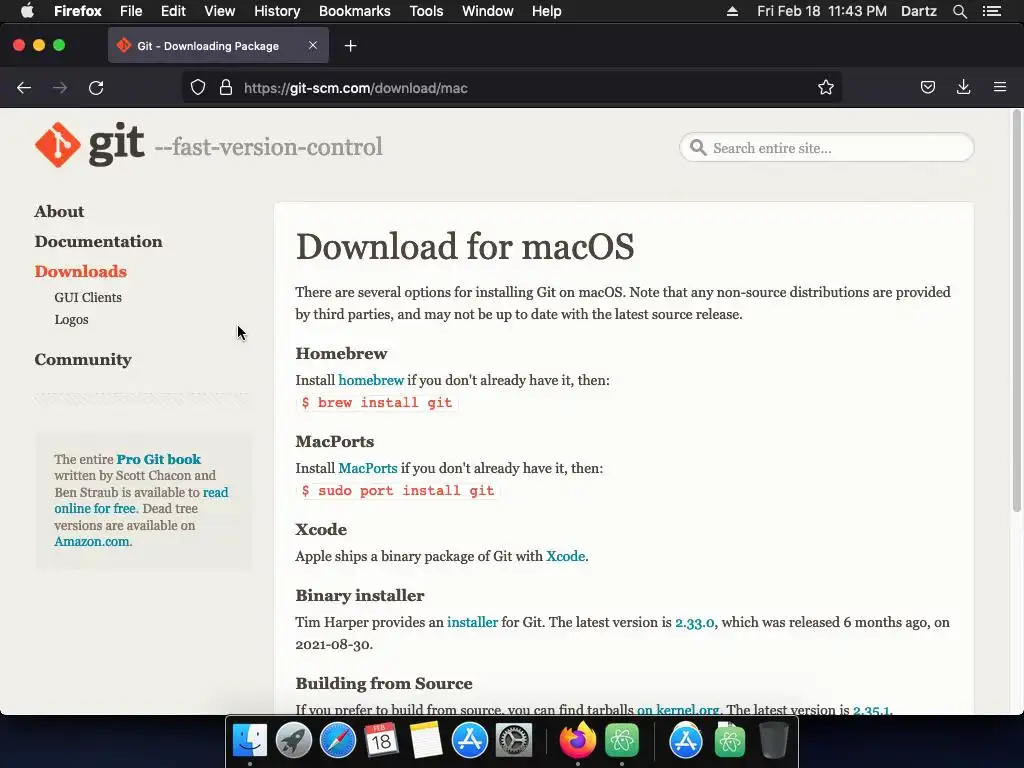
Task: Click the forward navigation arrow
Action: 60,88
